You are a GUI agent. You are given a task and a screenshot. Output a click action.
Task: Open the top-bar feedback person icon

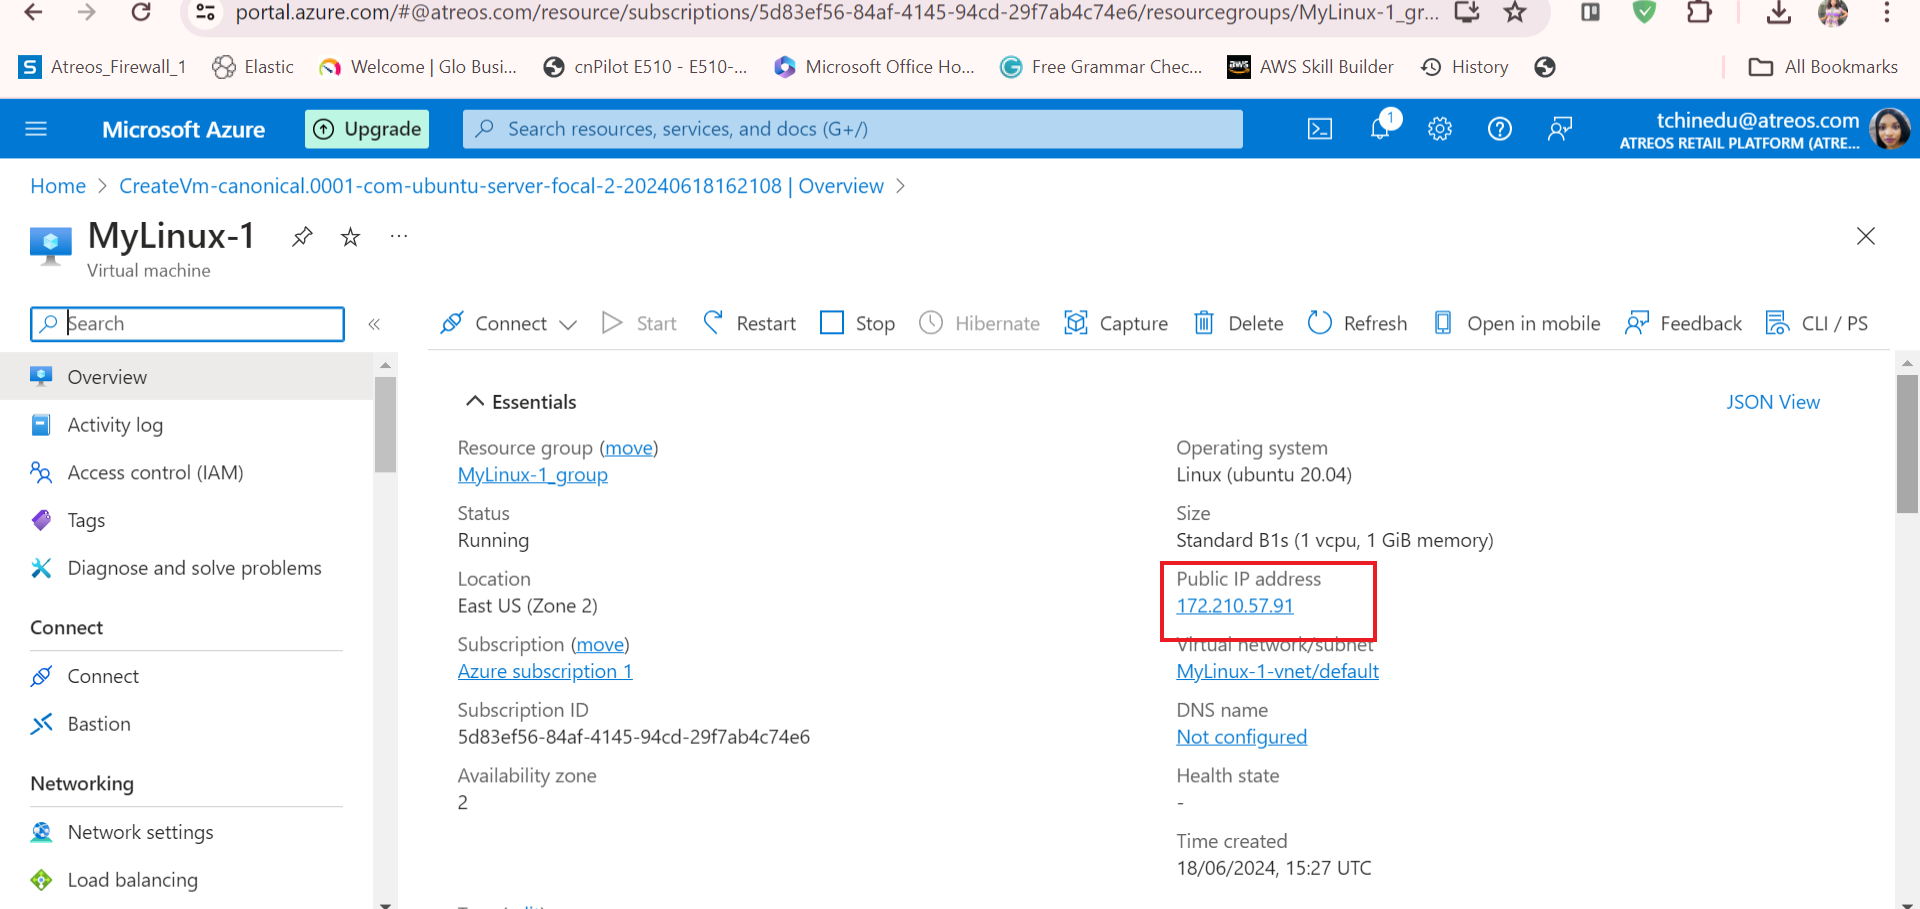(1560, 129)
